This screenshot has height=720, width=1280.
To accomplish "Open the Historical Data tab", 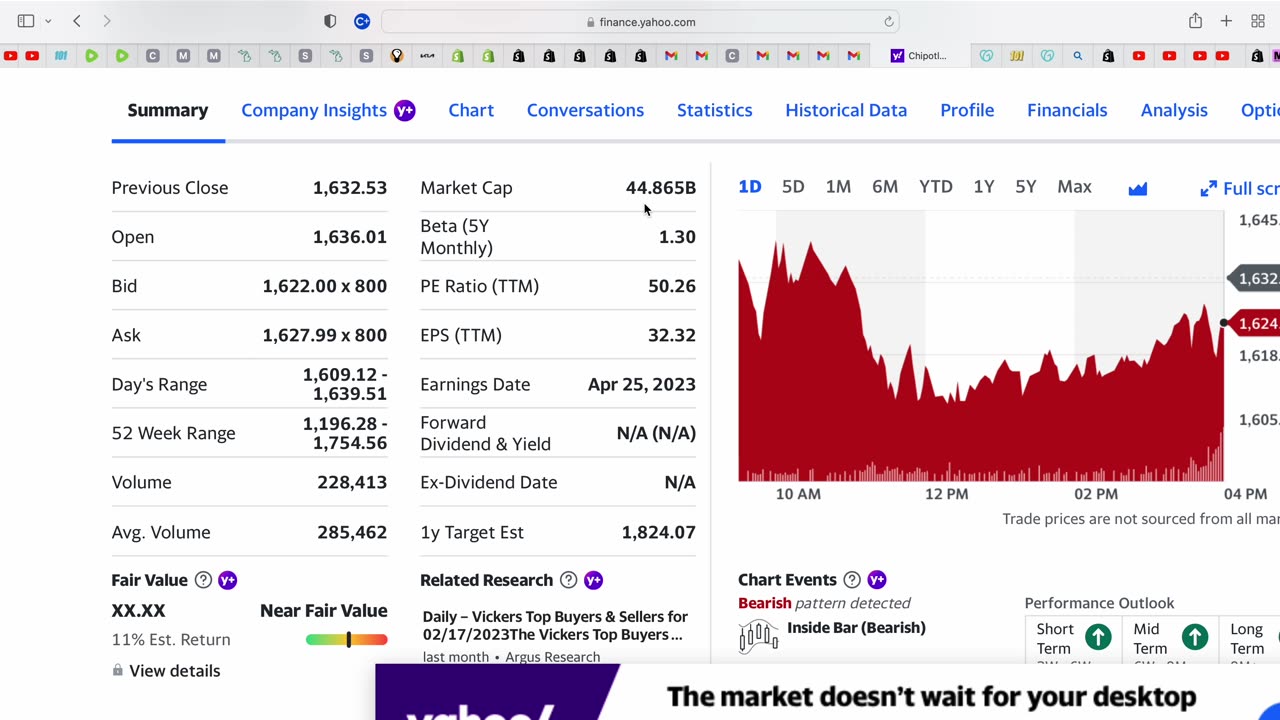I will [x=846, y=110].
